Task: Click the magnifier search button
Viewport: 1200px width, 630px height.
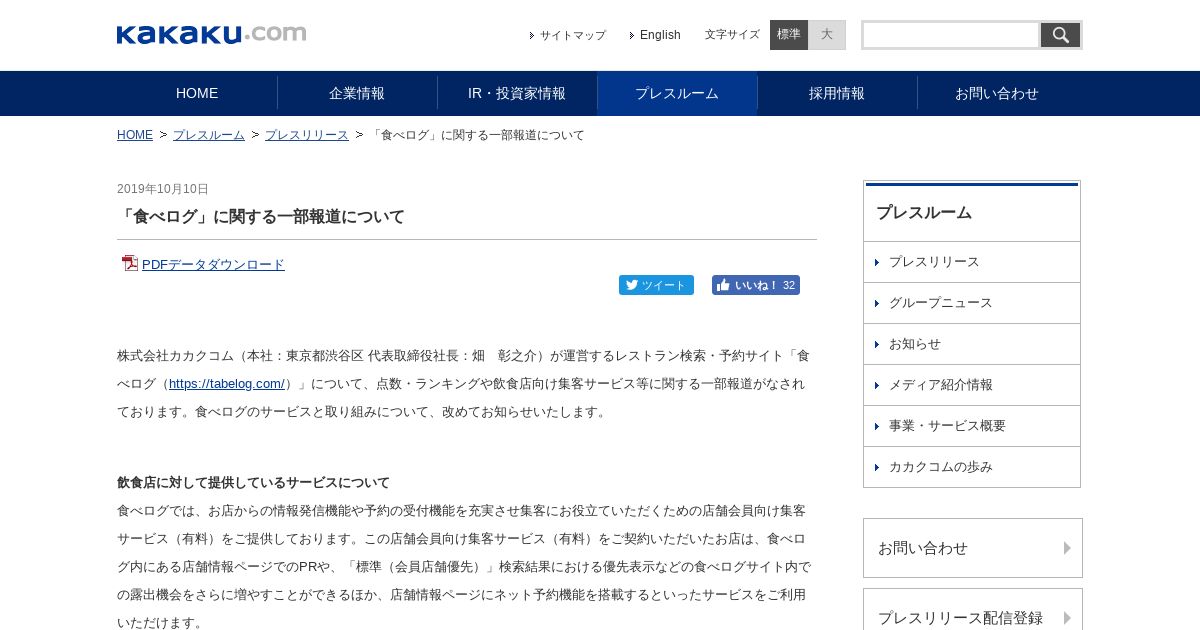Action: tap(1060, 35)
